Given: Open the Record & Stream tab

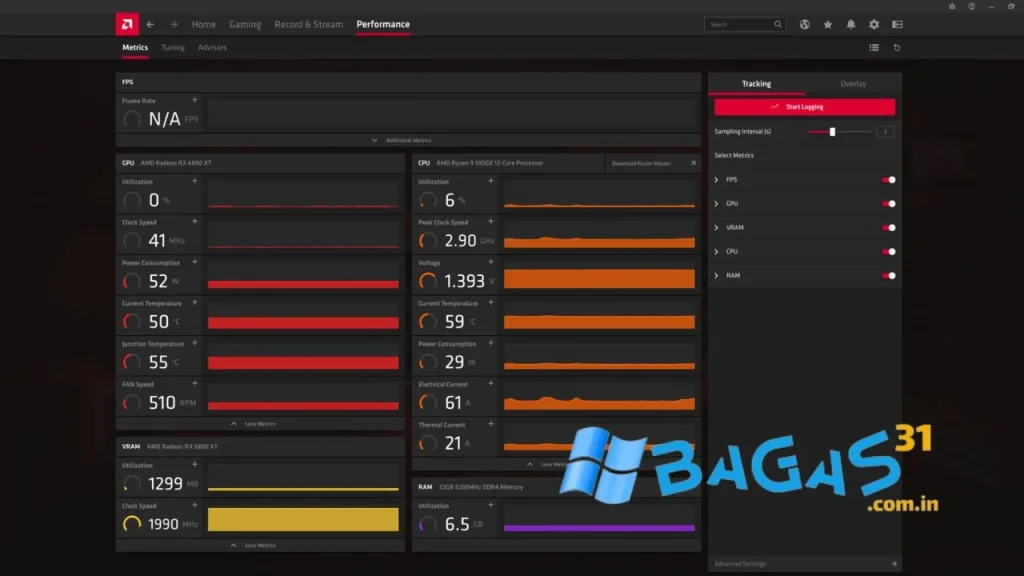Looking at the screenshot, I should (308, 24).
